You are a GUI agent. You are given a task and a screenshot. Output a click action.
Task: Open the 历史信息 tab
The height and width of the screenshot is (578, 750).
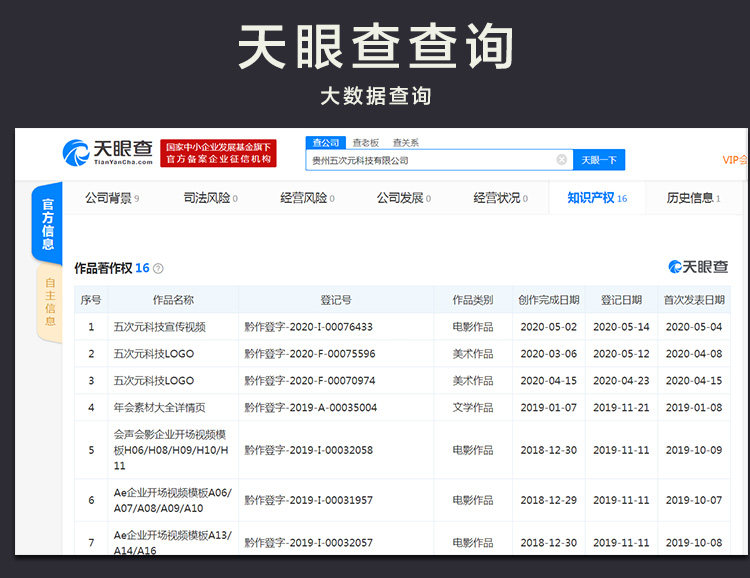click(x=693, y=198)
